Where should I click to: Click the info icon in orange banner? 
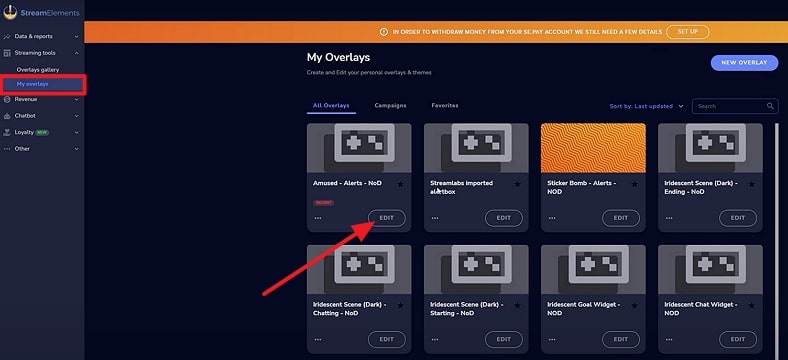[384, 32]
